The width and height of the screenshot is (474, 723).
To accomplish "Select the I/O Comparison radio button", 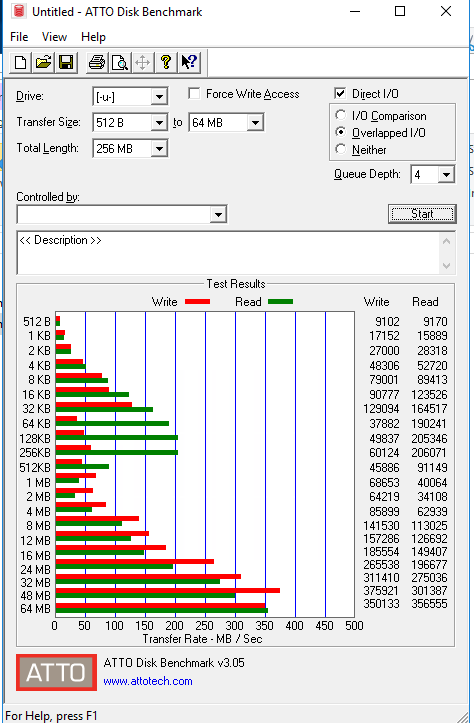I will 341,115.
